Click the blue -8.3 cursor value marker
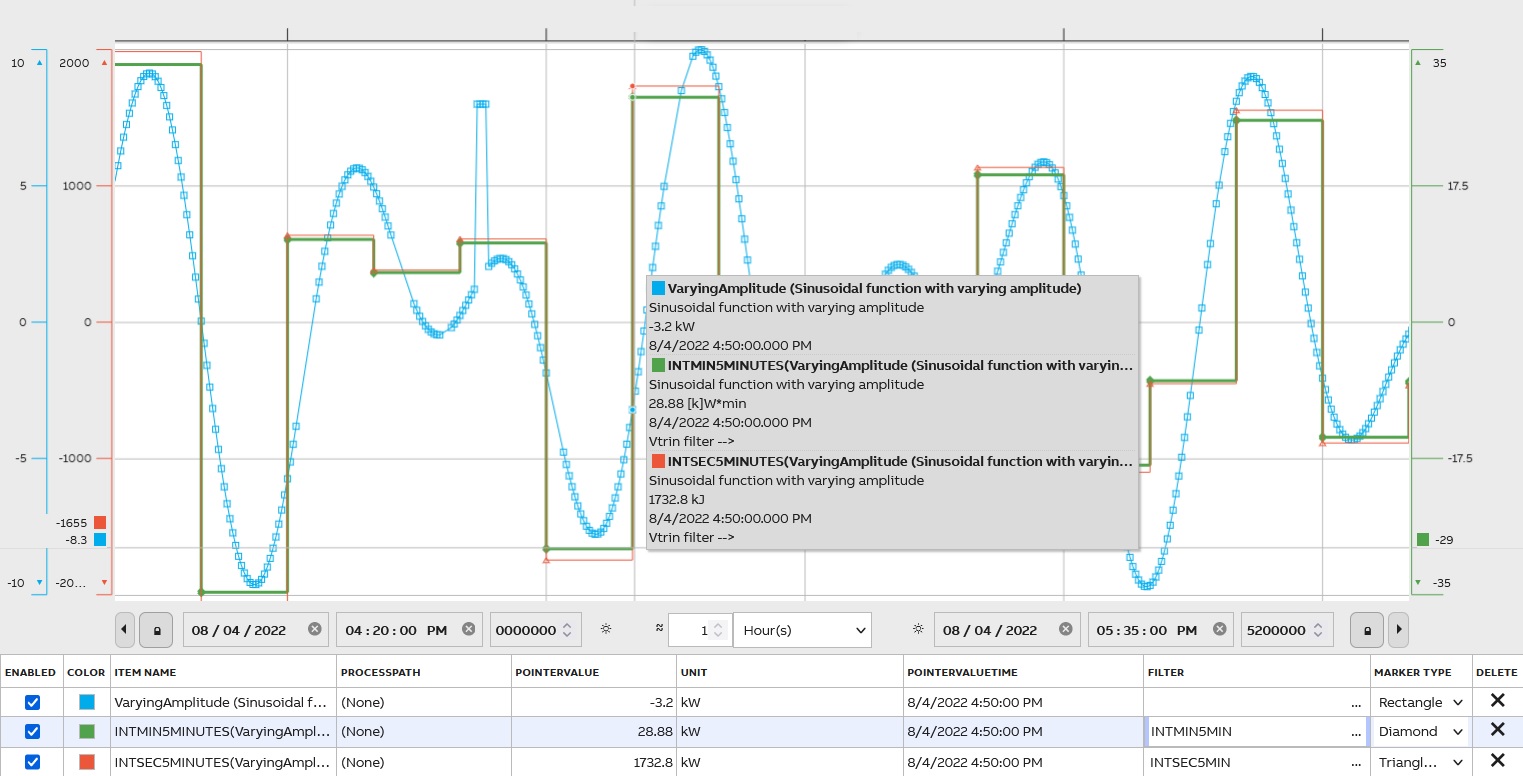Viewport: 1523px width, 776px height. [x=99, y=539]
